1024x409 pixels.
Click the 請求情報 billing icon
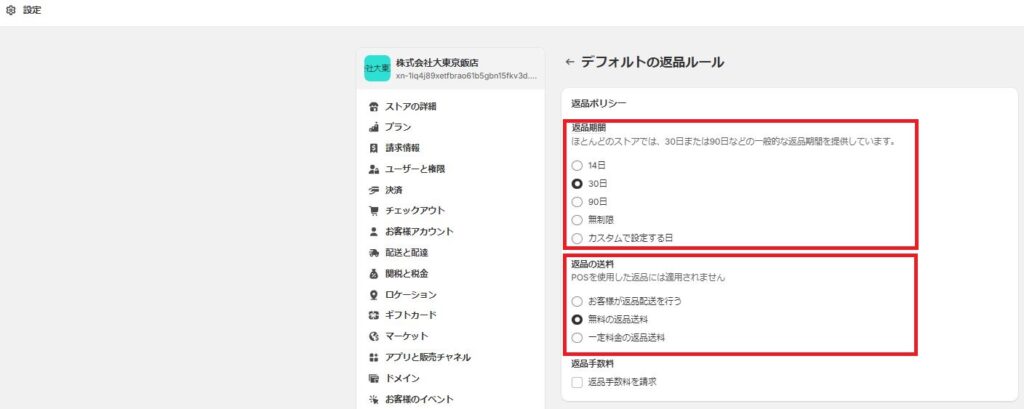[374, 148]
